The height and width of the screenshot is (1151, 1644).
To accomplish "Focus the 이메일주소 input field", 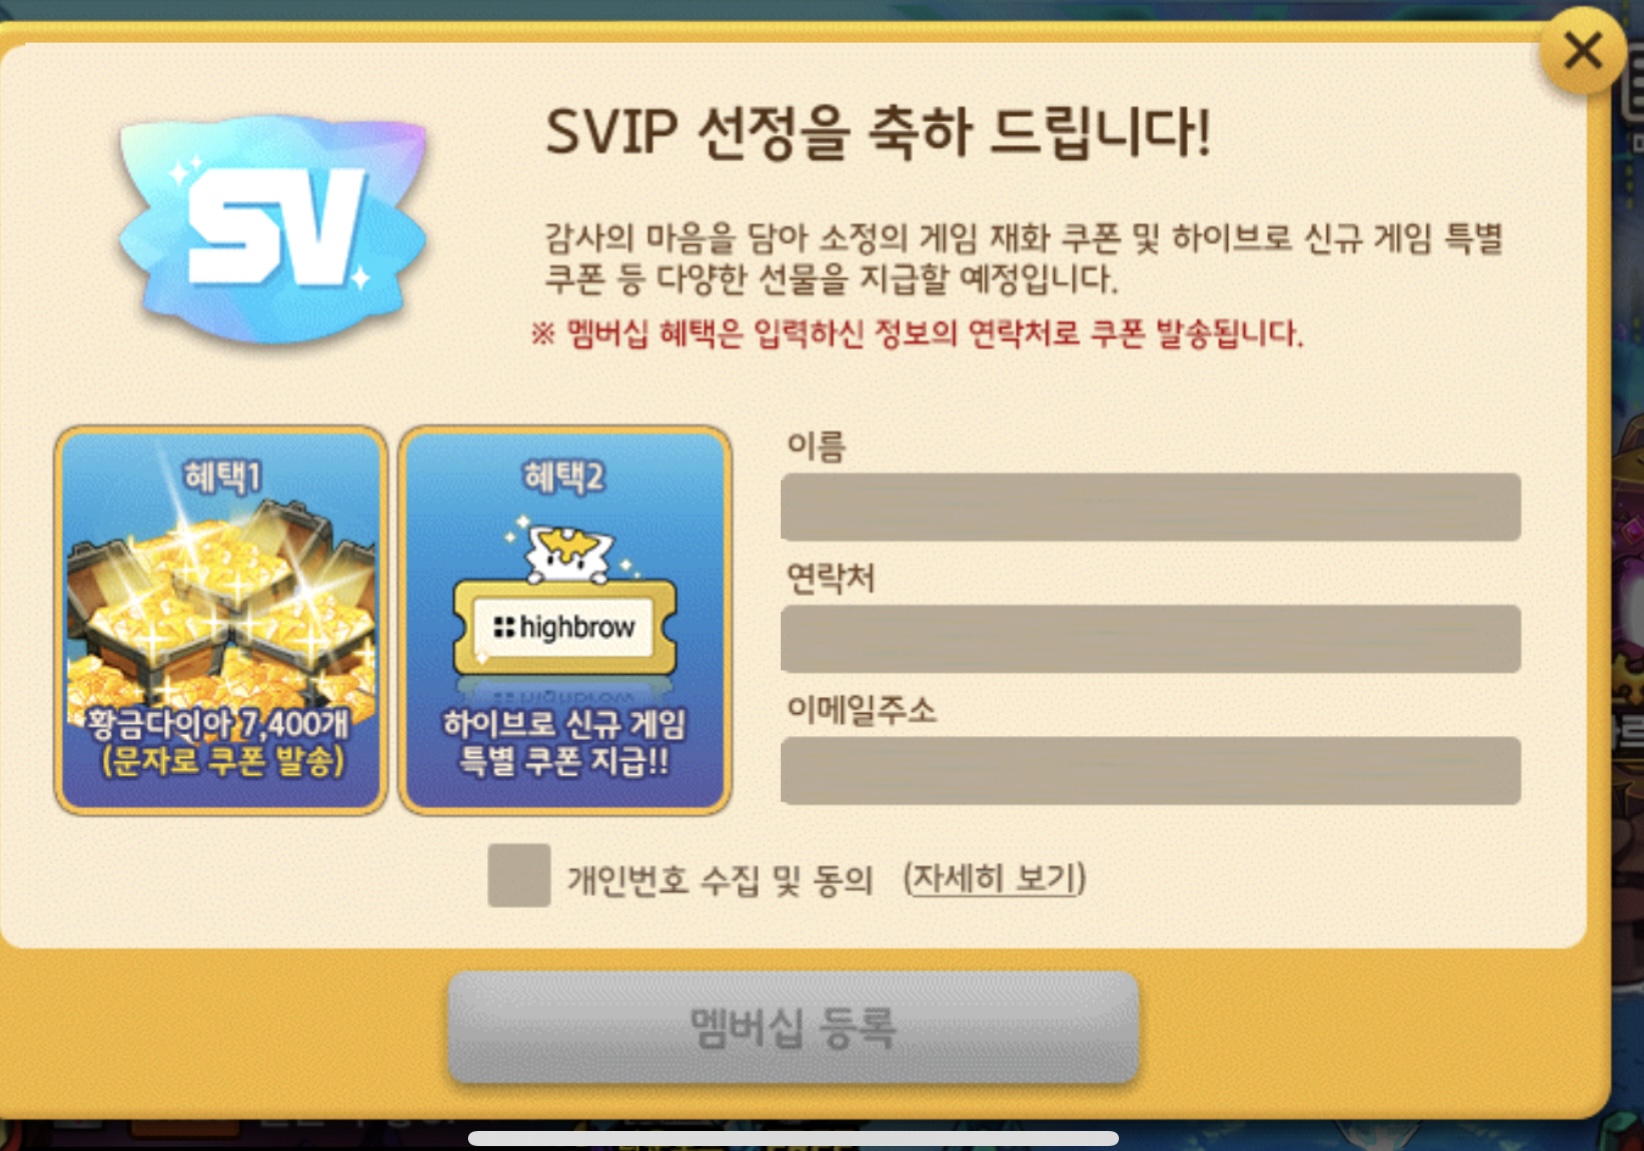I will [1150, 771].
